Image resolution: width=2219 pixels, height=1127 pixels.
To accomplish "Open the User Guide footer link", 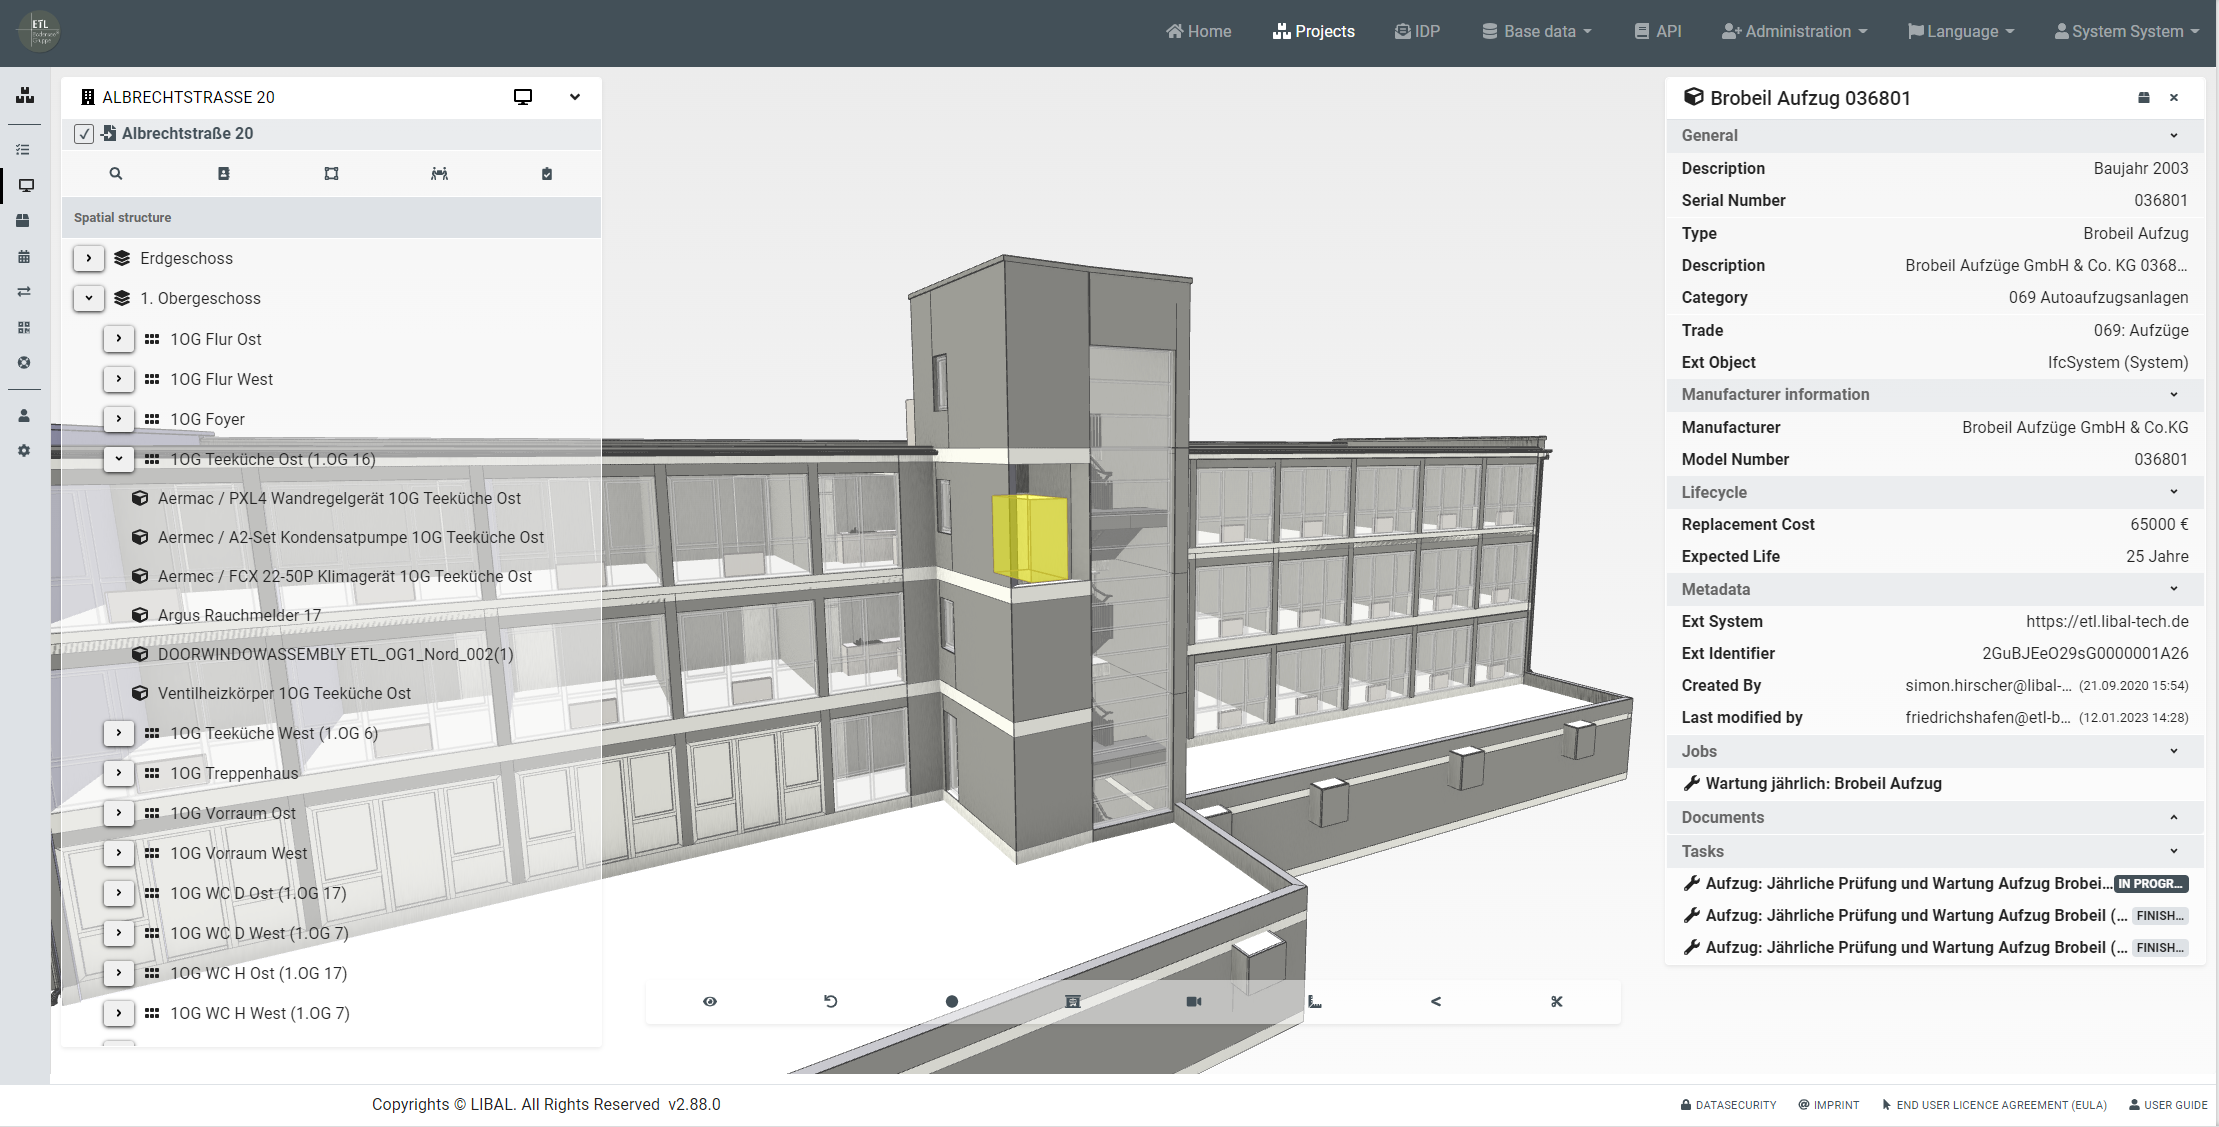I will coord(2168,1105).
